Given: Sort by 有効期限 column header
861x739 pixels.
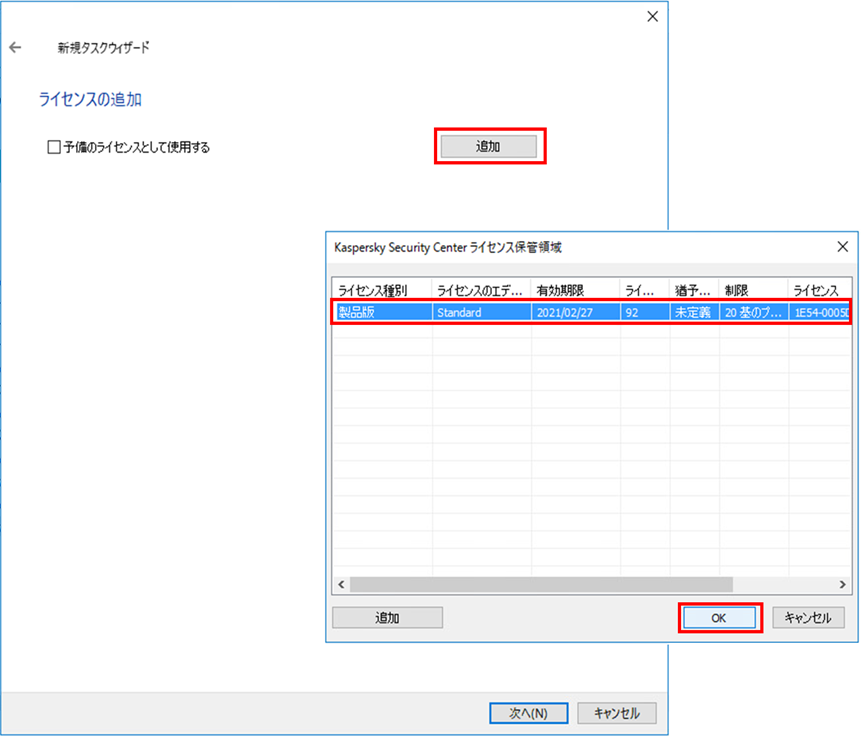Looking at the screenshot, I should (x=569, y=289).
